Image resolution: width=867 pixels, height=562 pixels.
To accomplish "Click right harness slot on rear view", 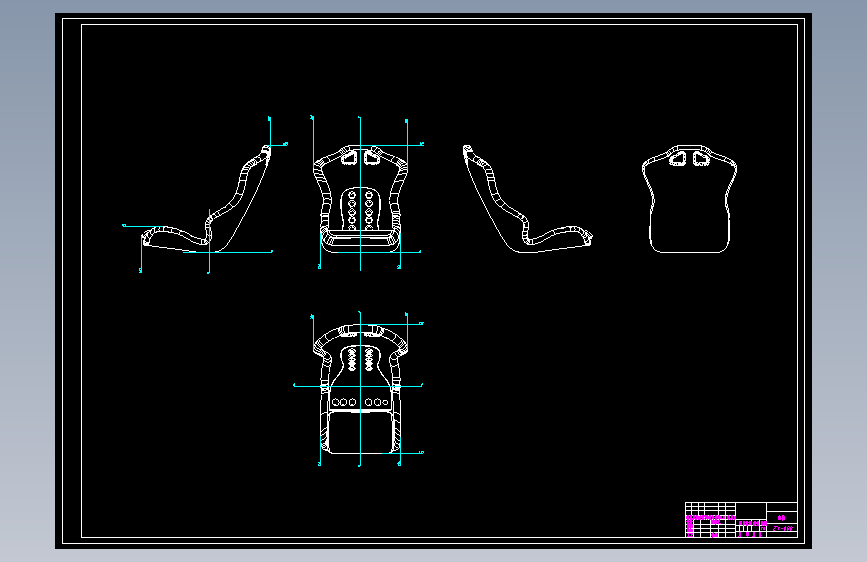I will point(701,159).
